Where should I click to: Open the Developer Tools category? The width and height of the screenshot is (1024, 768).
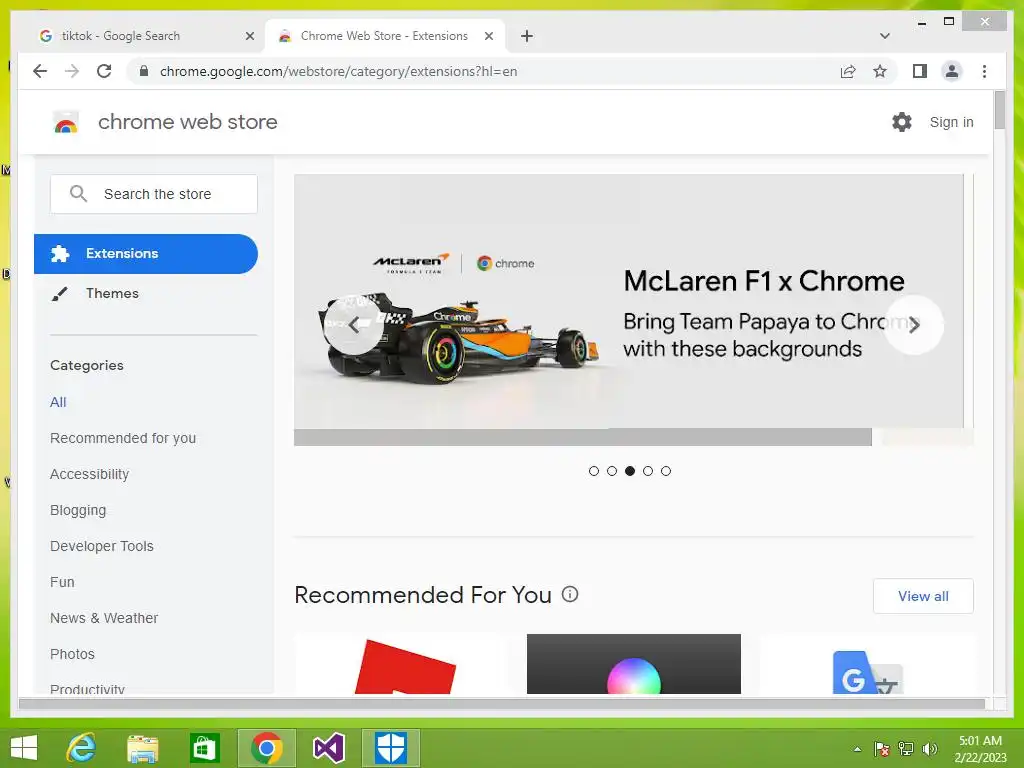pos(102,546)
